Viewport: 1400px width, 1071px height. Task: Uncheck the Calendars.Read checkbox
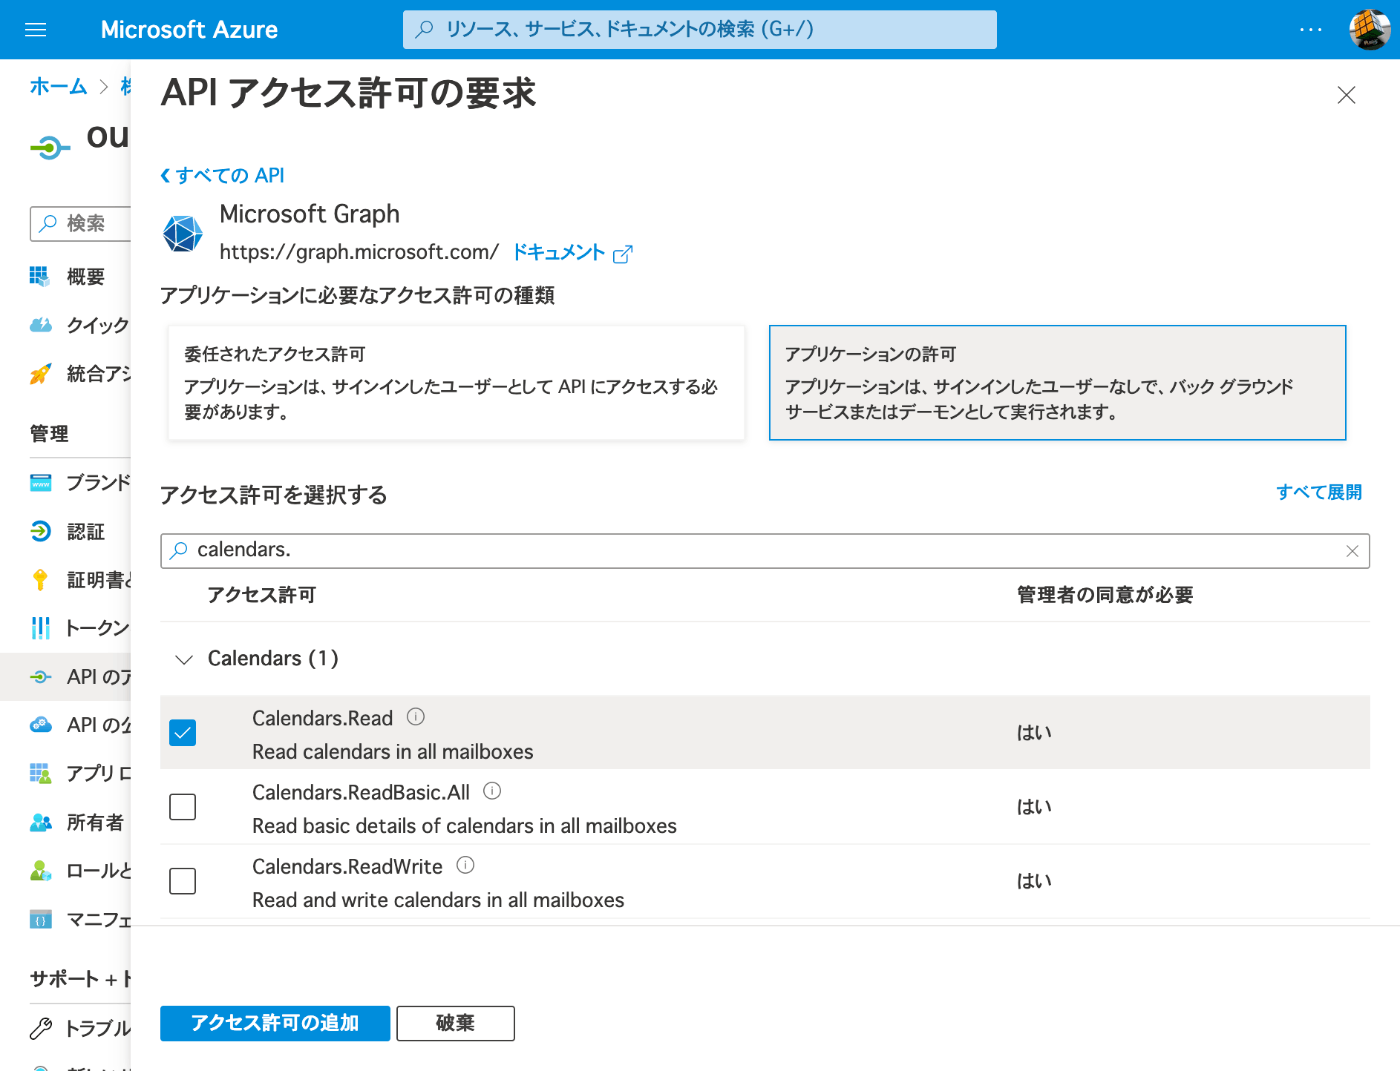click(183, 733)
